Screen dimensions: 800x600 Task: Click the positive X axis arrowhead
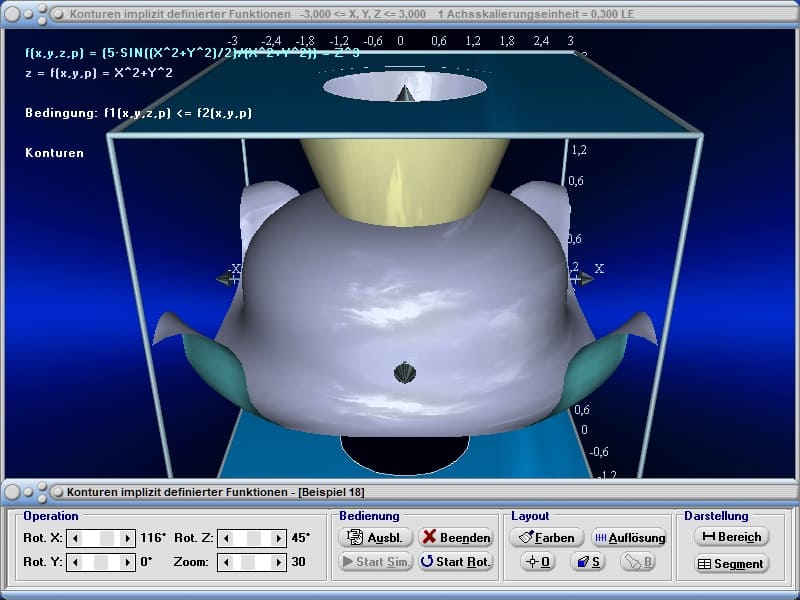[586, 279]
